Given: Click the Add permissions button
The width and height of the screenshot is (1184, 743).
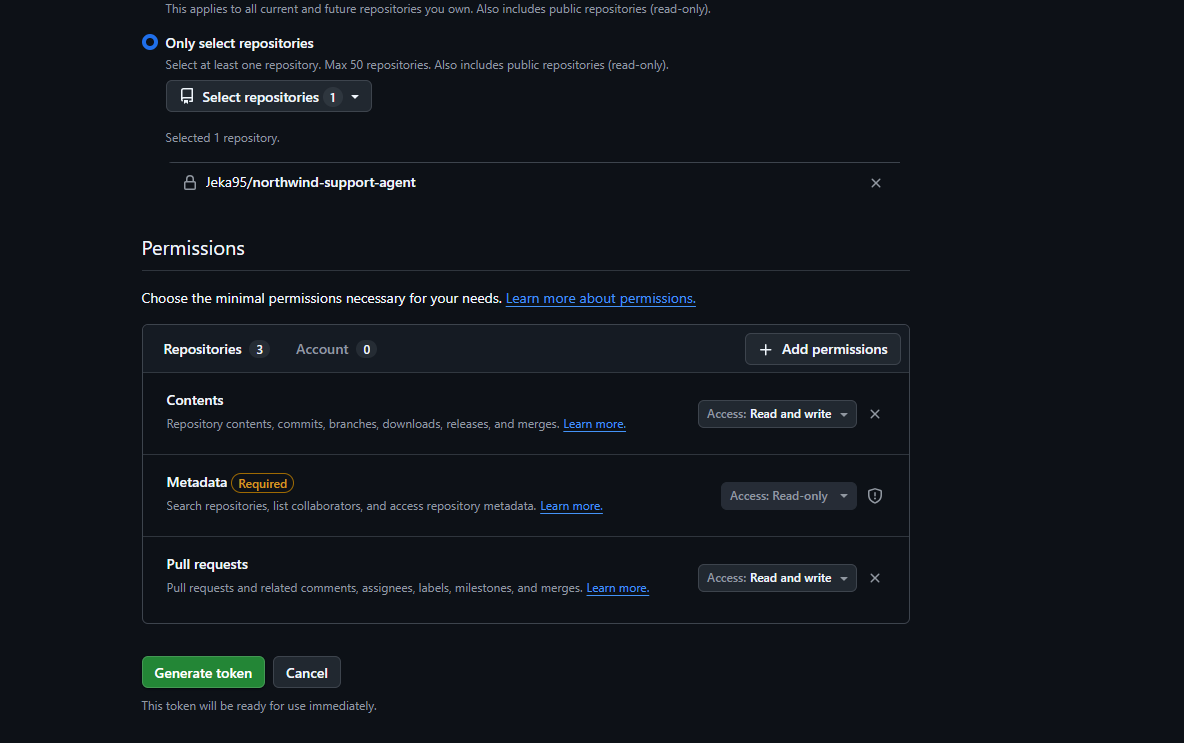Looking at the screenshot, I should point(822,349).
